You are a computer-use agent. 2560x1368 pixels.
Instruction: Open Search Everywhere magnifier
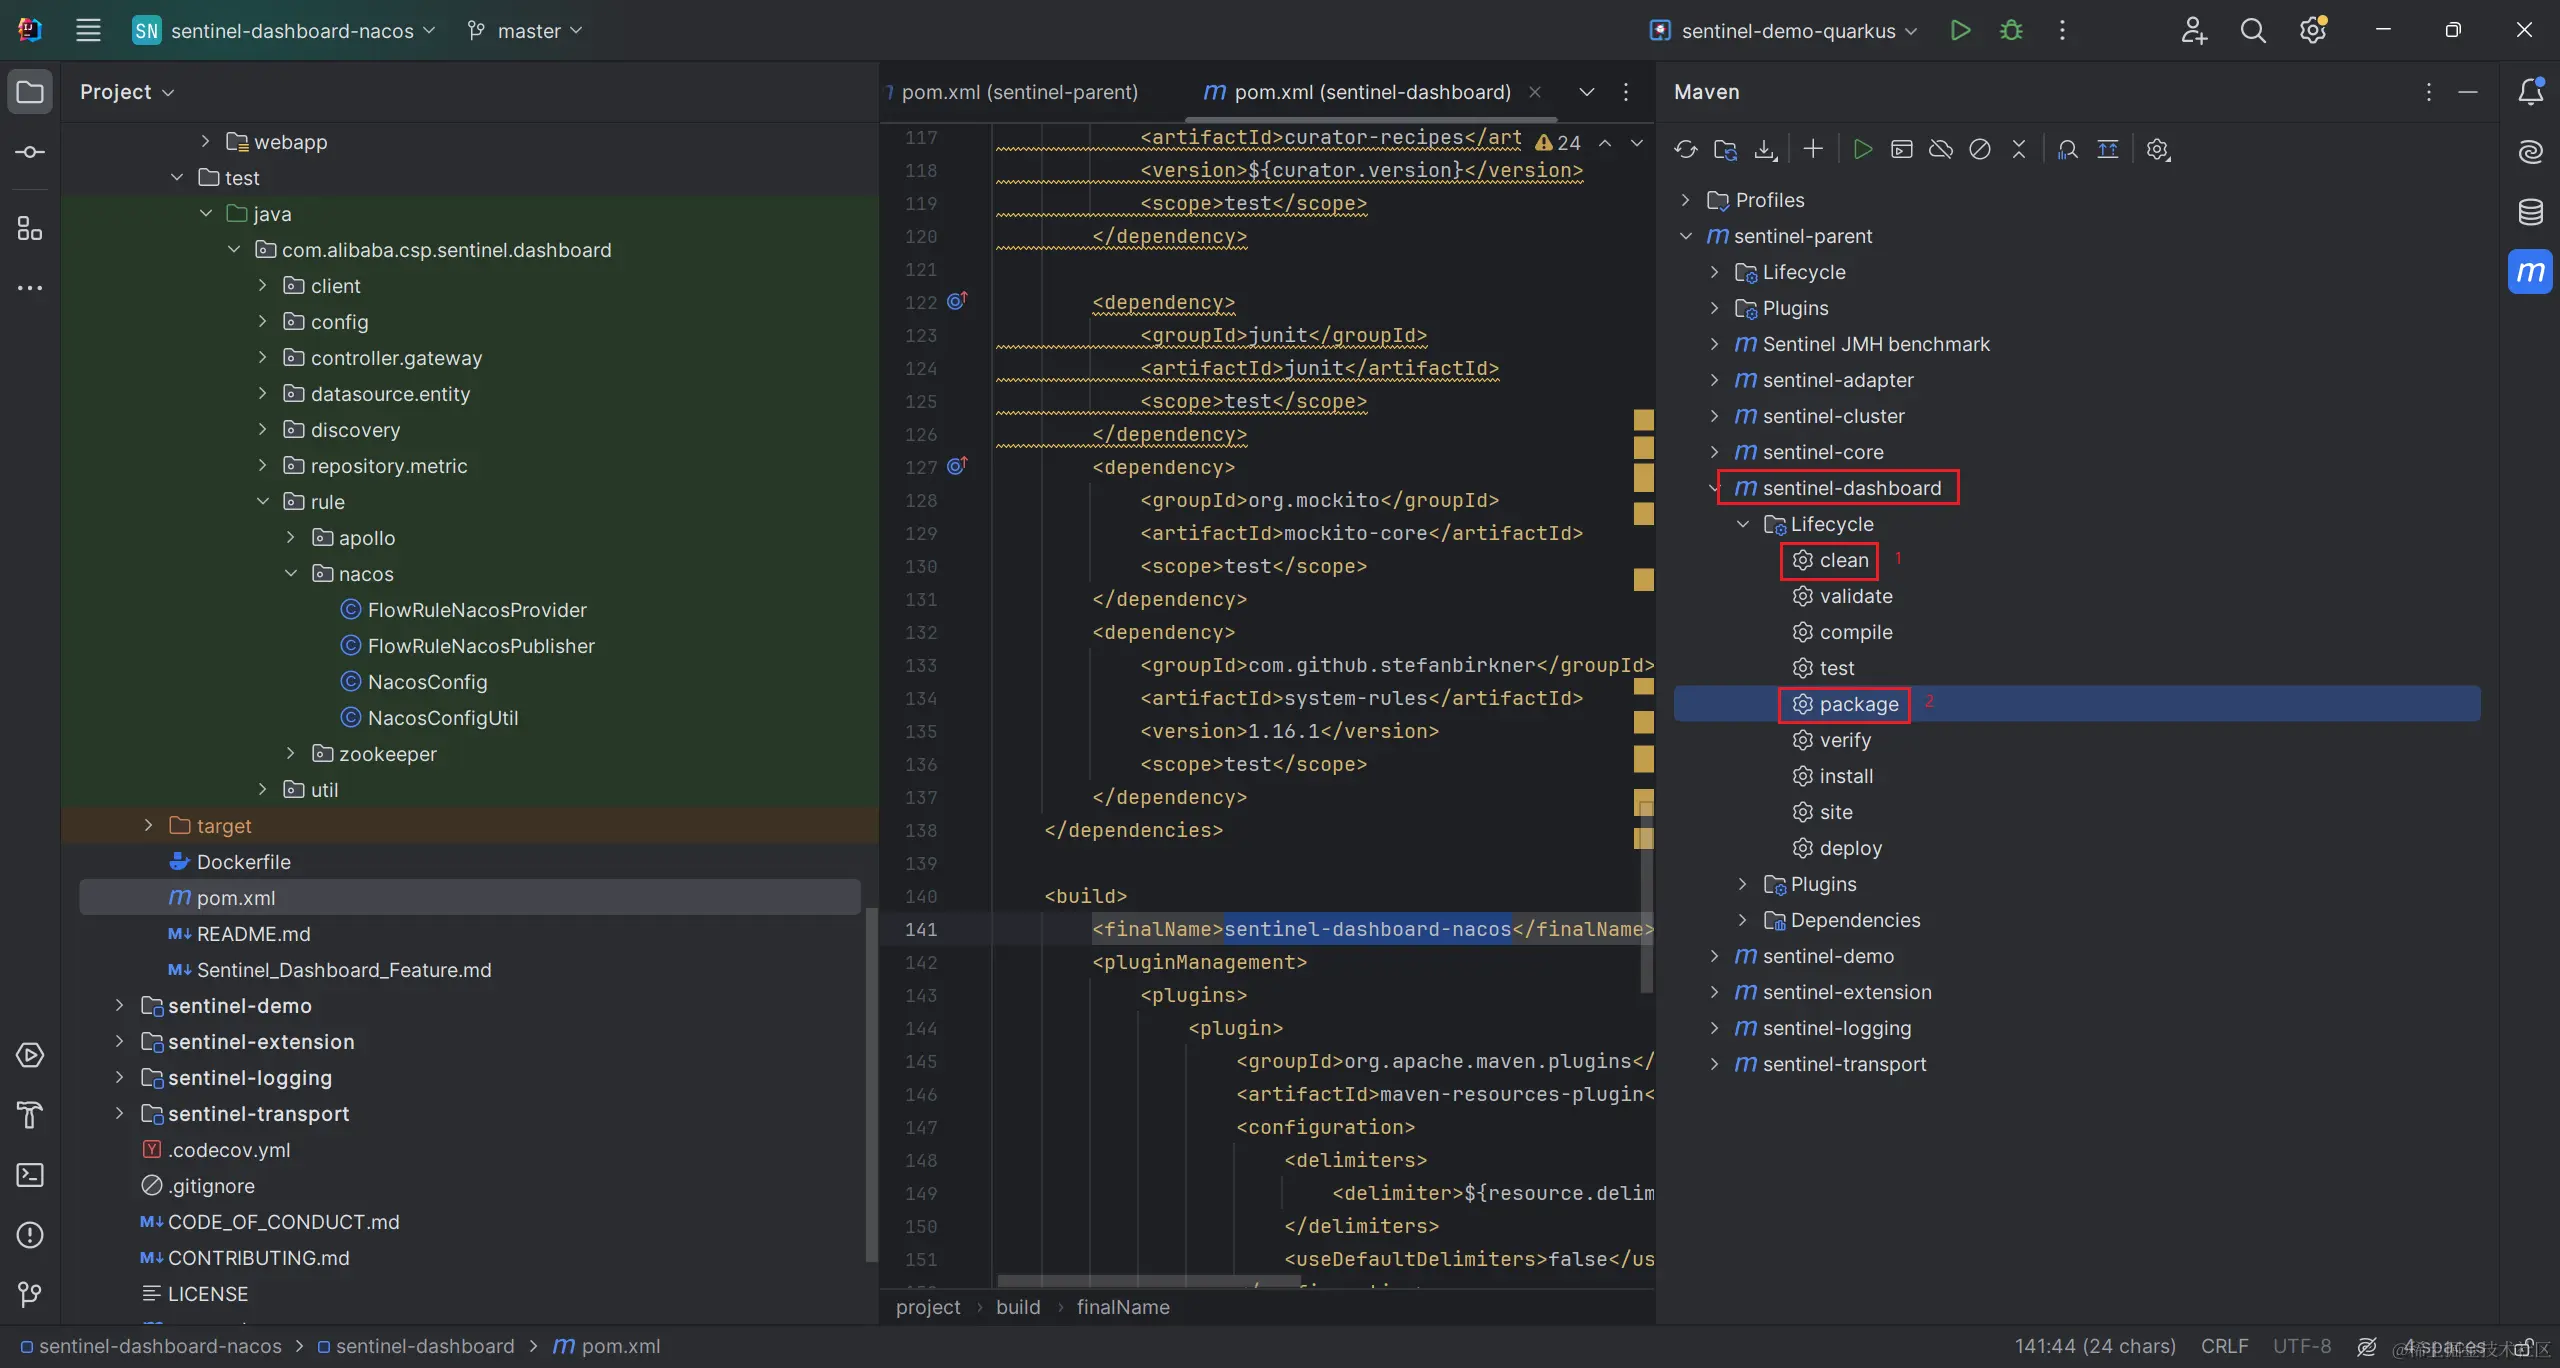2253,30
